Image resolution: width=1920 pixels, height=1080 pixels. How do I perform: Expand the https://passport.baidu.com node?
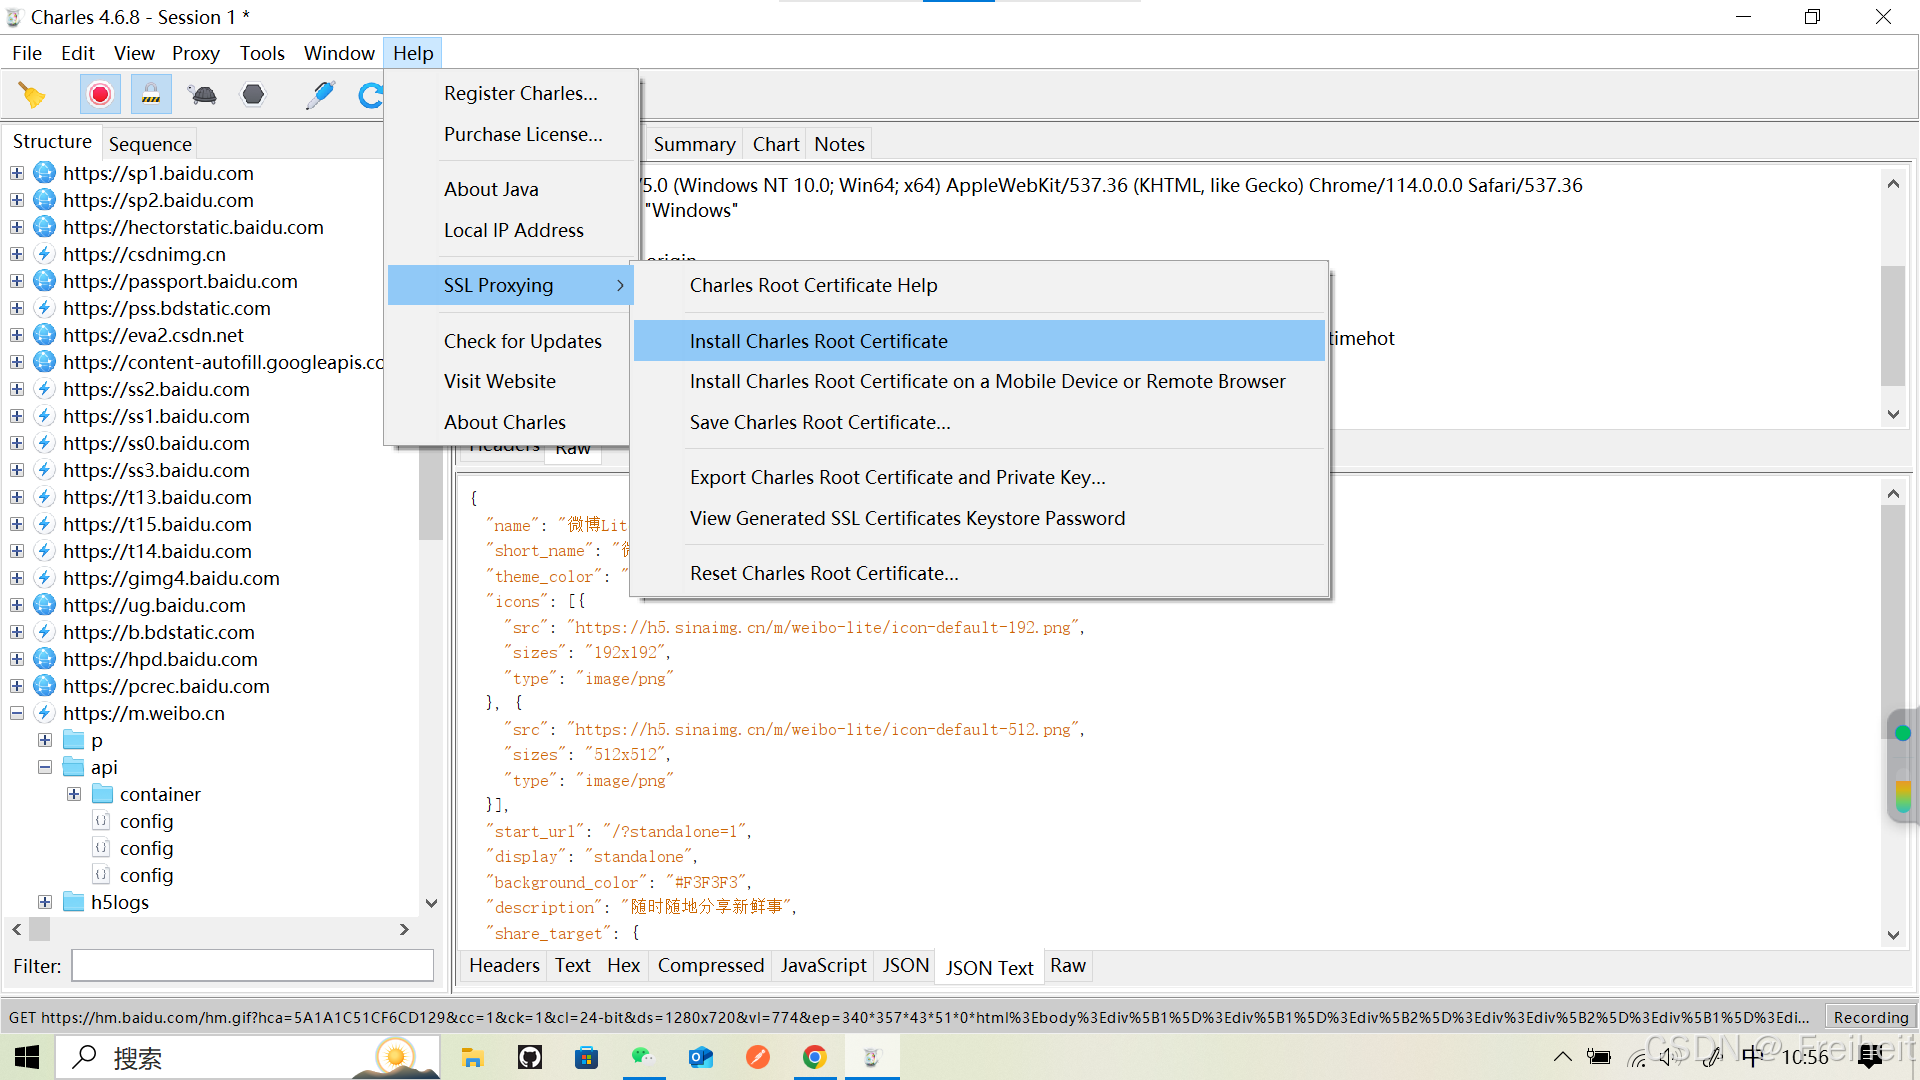click(17, 281)
